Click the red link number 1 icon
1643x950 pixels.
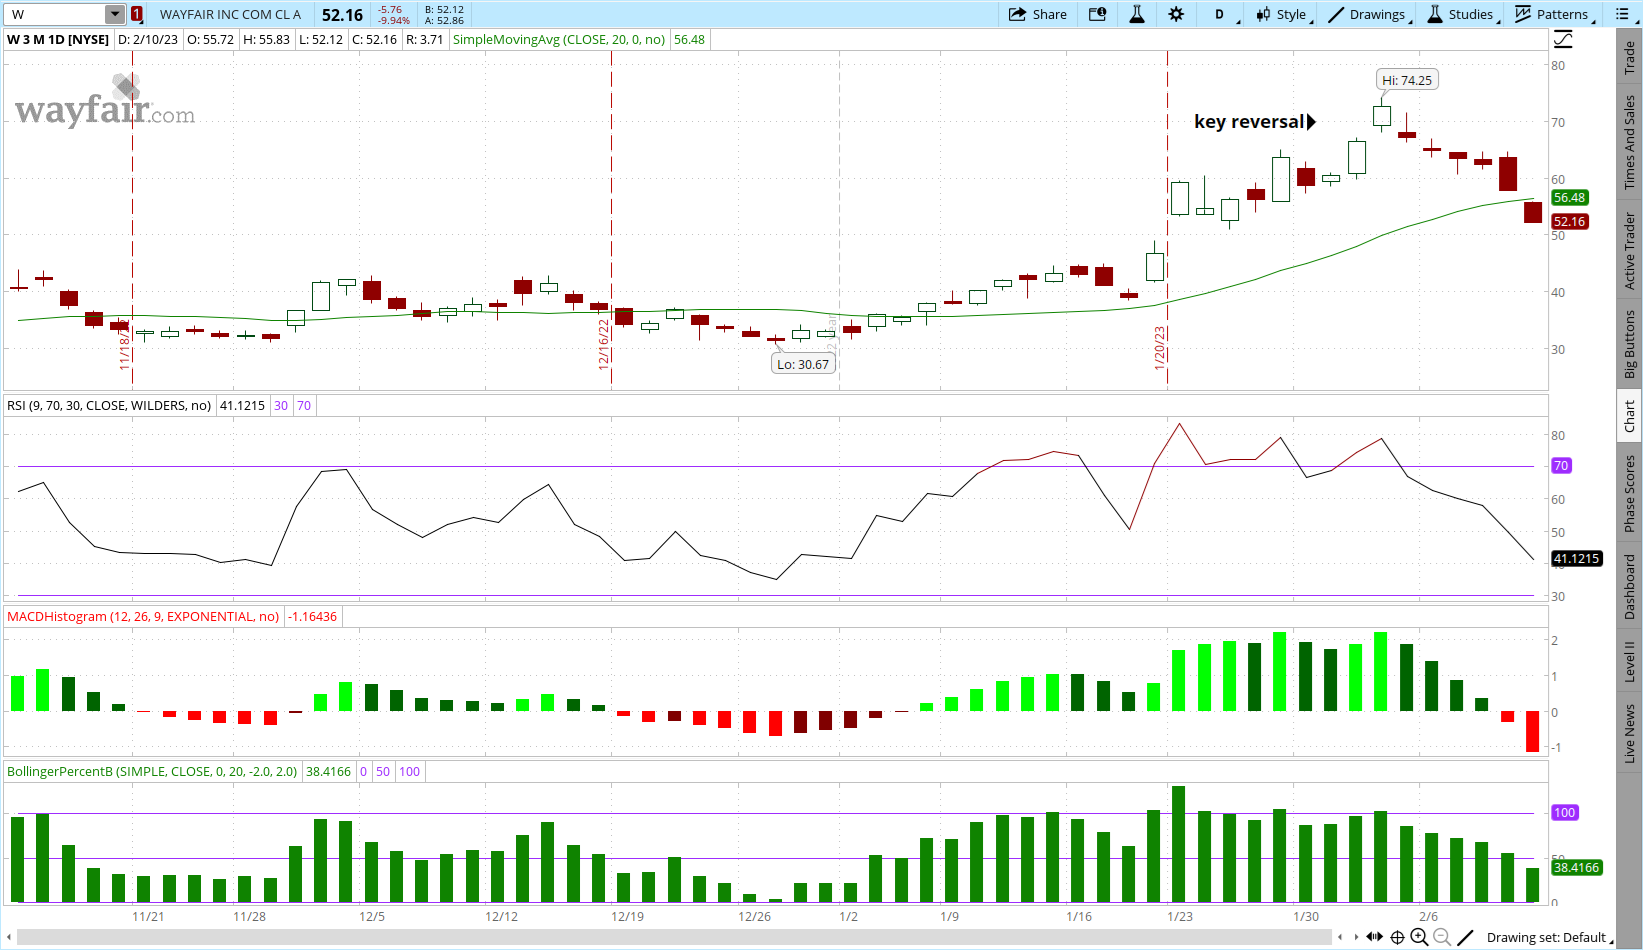coord(137,14)
